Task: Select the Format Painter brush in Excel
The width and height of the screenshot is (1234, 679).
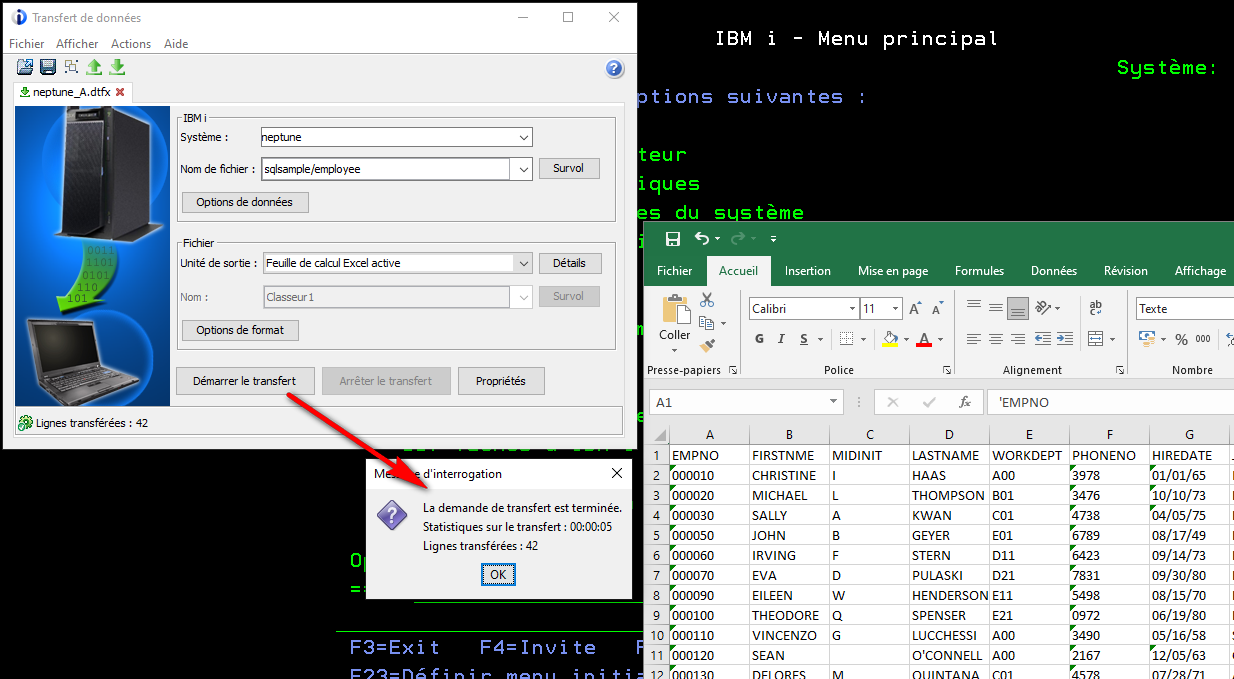Action: tap(708, 345)
